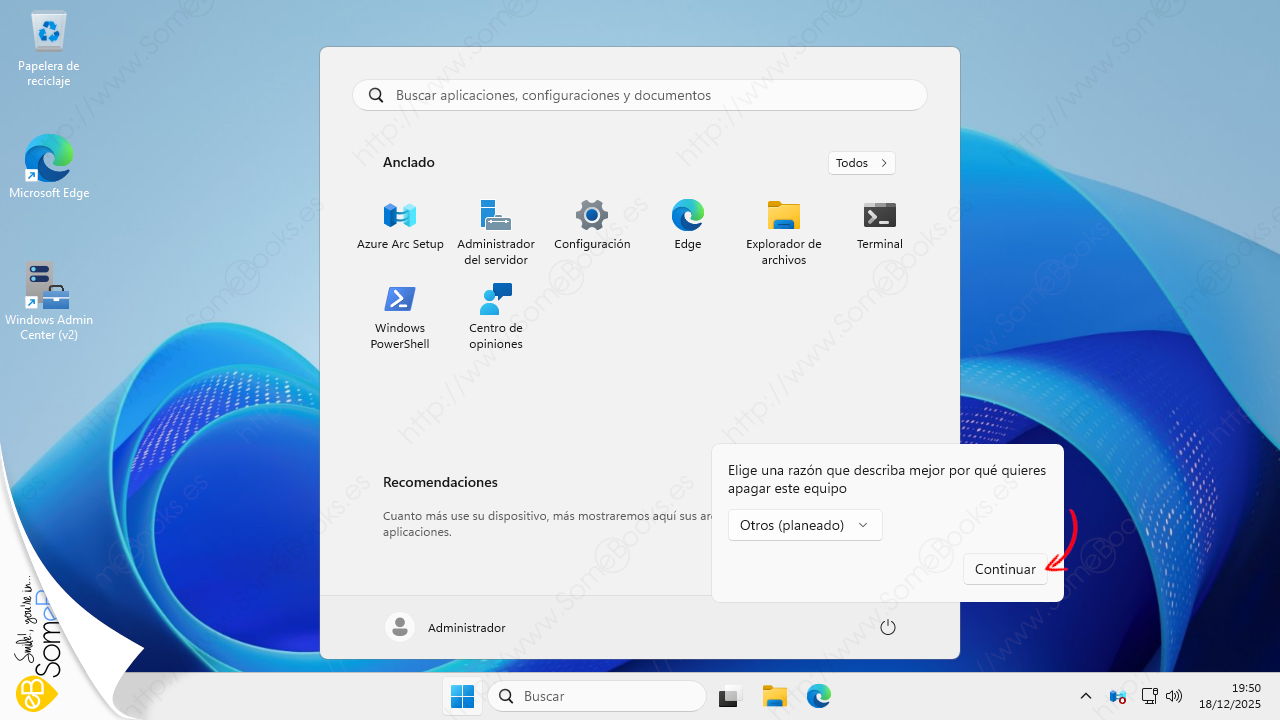This screenshot has width=1280, height=720.
Task: Launch Administrador del servidor pinned app
Action: click(x=495, y=216)
